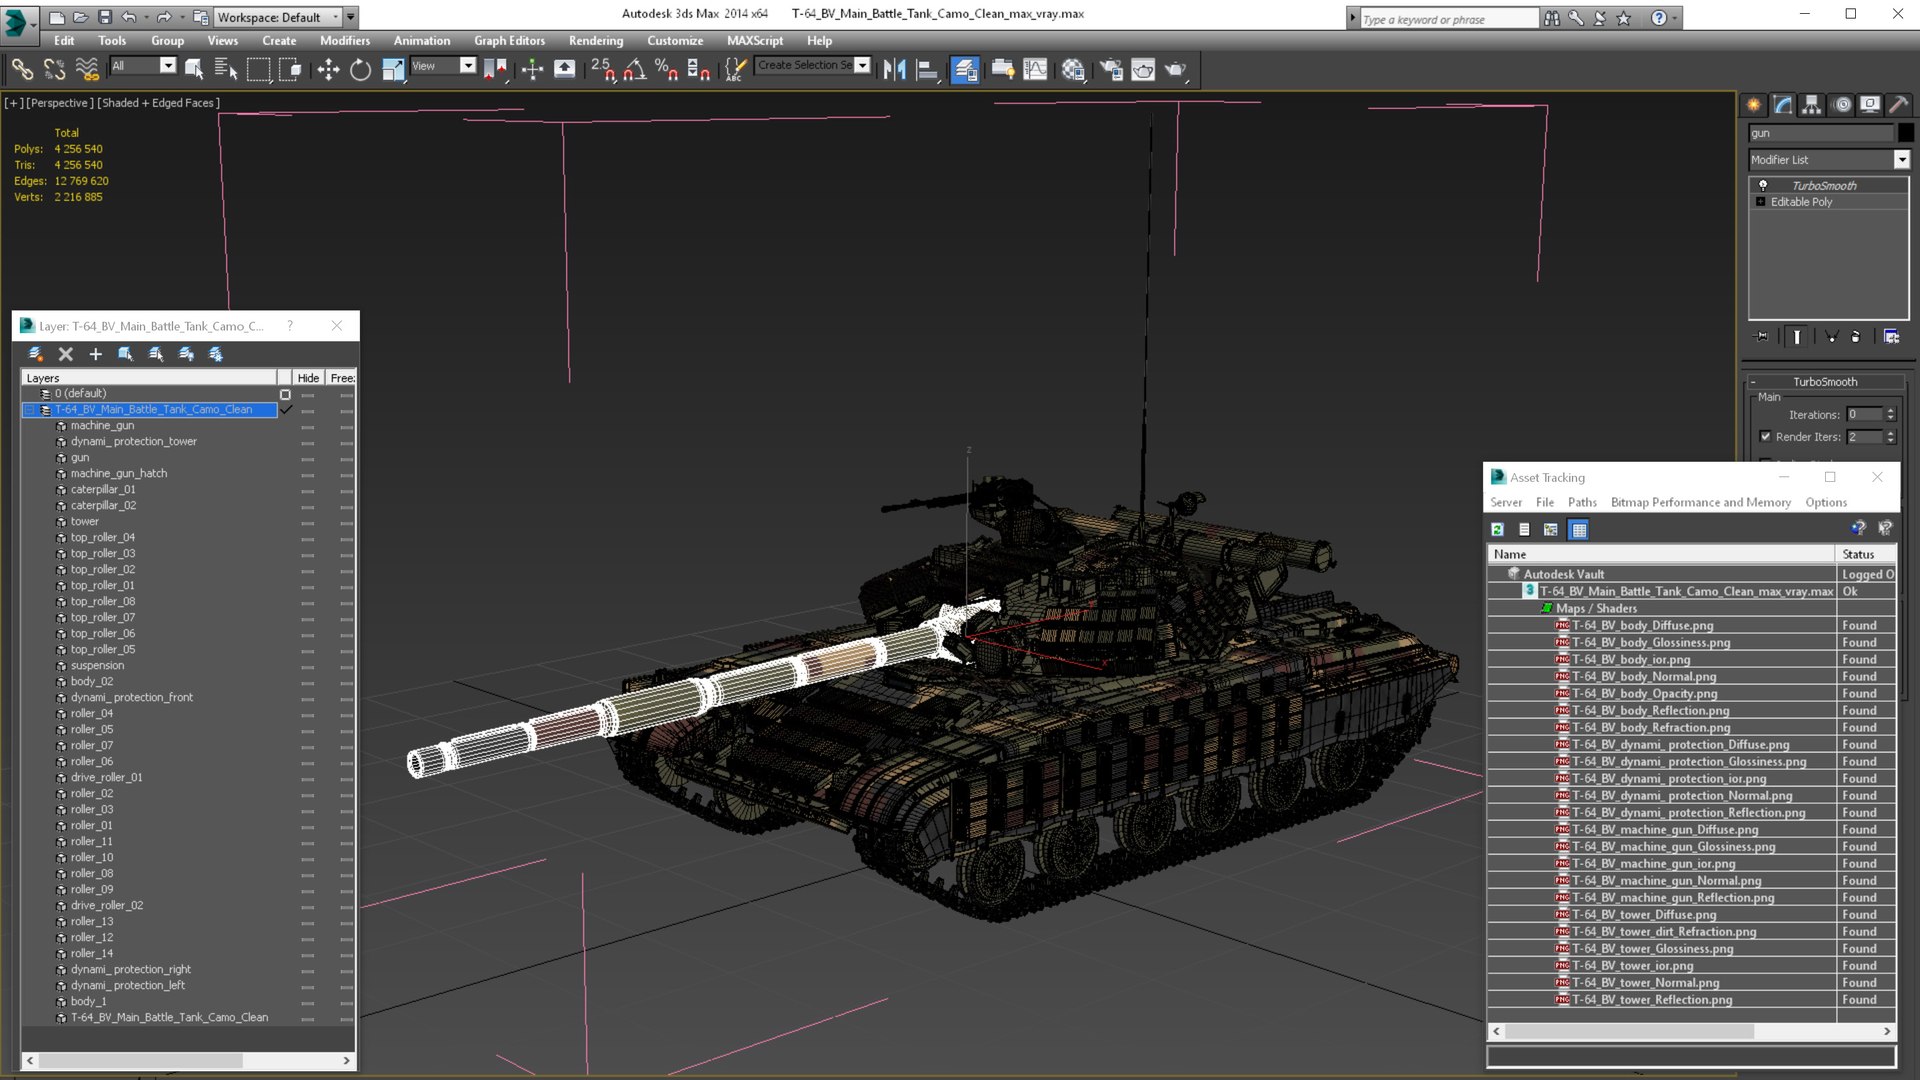
Task: Open the Material Editor icon
Action: (x=1073, y=69)
